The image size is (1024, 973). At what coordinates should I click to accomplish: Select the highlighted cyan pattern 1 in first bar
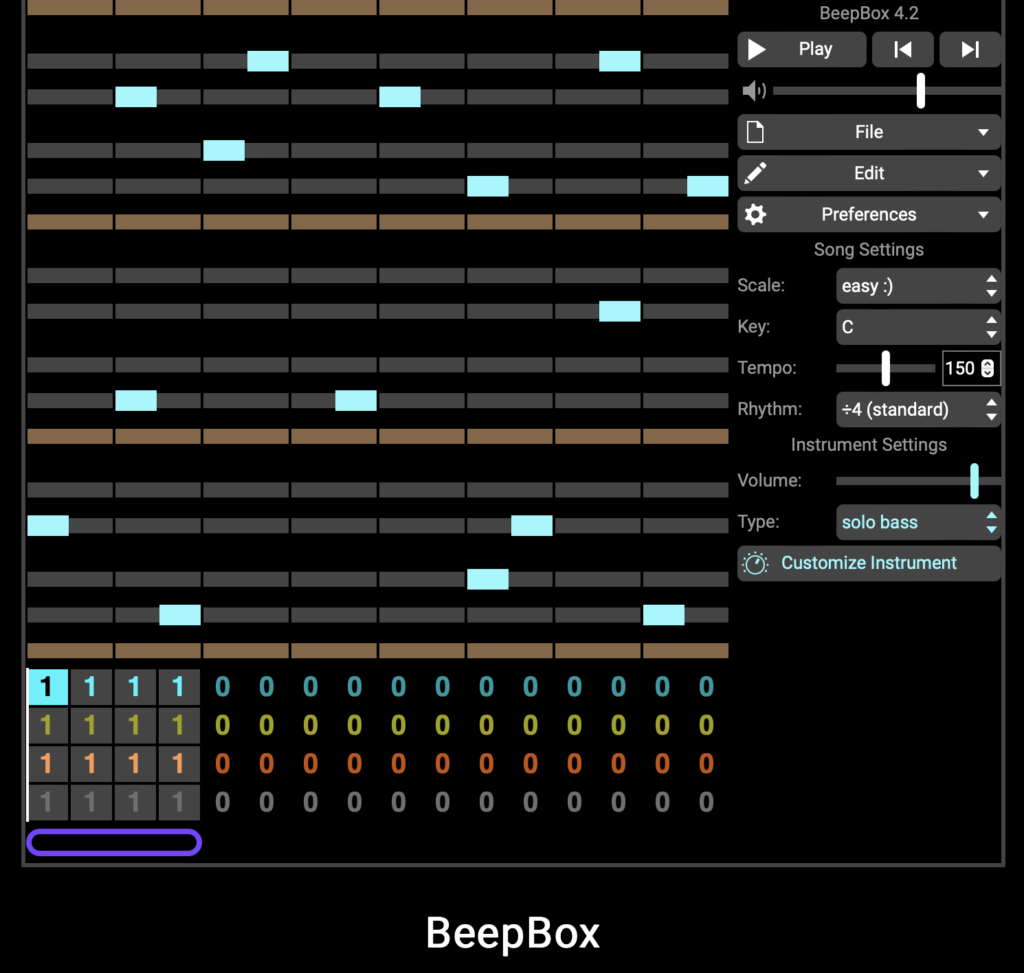click(x=47, y=687)
